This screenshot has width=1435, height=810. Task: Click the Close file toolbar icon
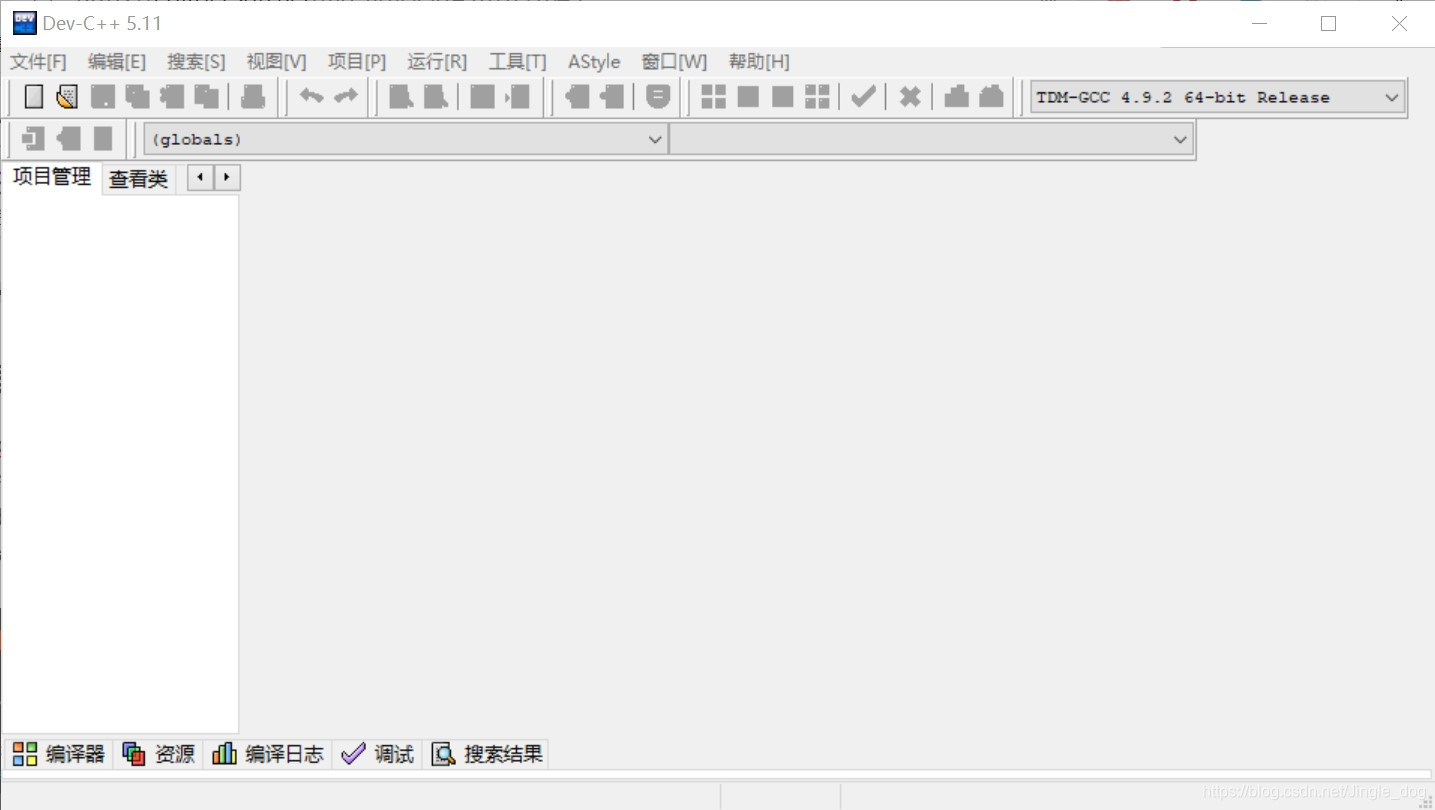pos(172,97)
